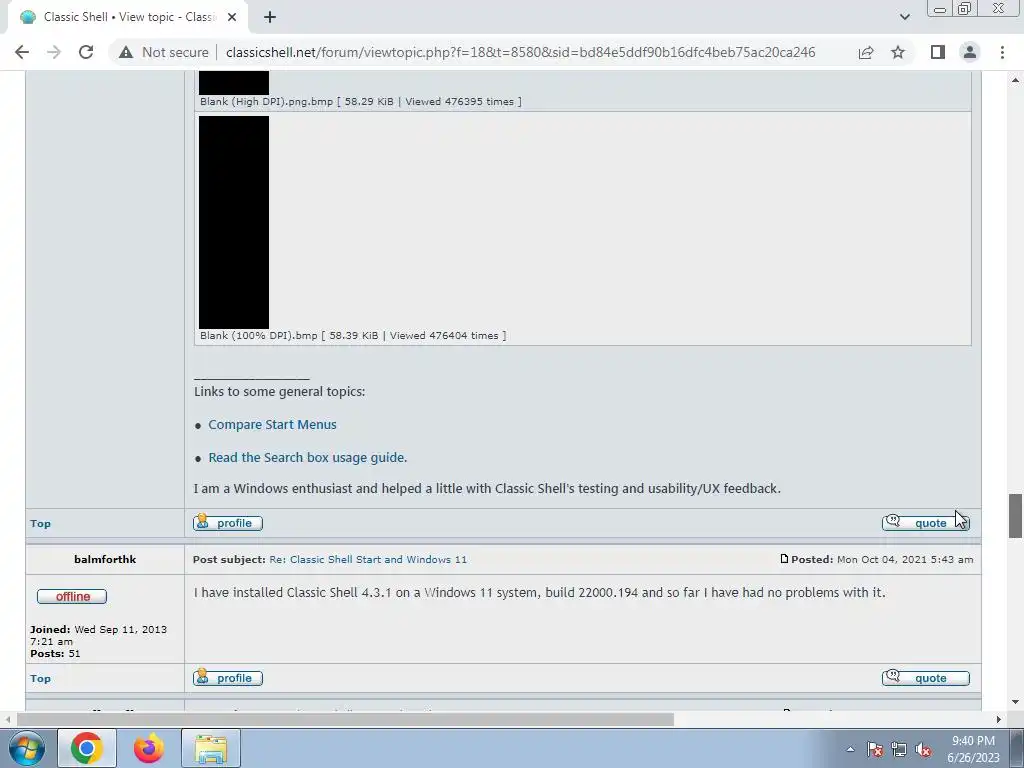The width and height of the screenshot is (1024, 768).
Task: Show hidden system tray icons
Action: click(850, 749)
